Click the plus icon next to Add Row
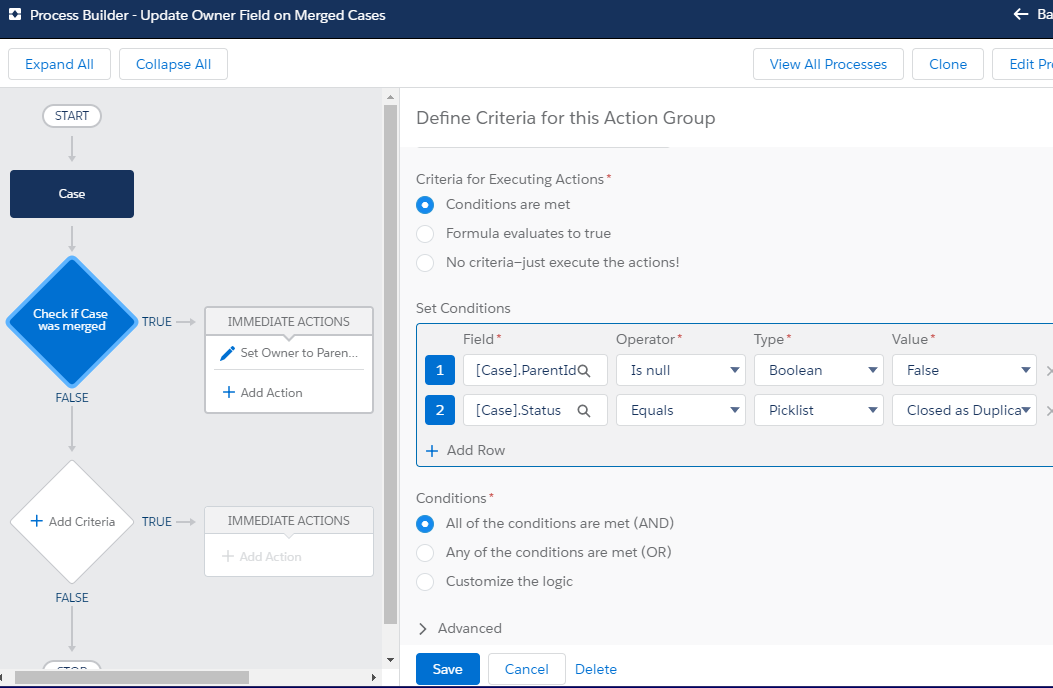 (x=432, y=451)
